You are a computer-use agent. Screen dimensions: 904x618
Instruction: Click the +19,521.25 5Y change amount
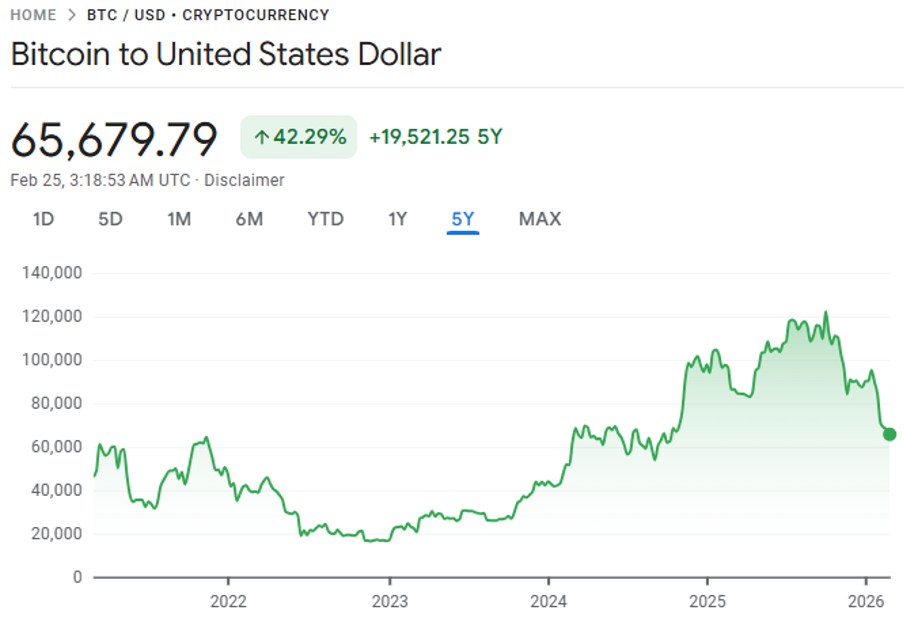(x=434, y=137)
